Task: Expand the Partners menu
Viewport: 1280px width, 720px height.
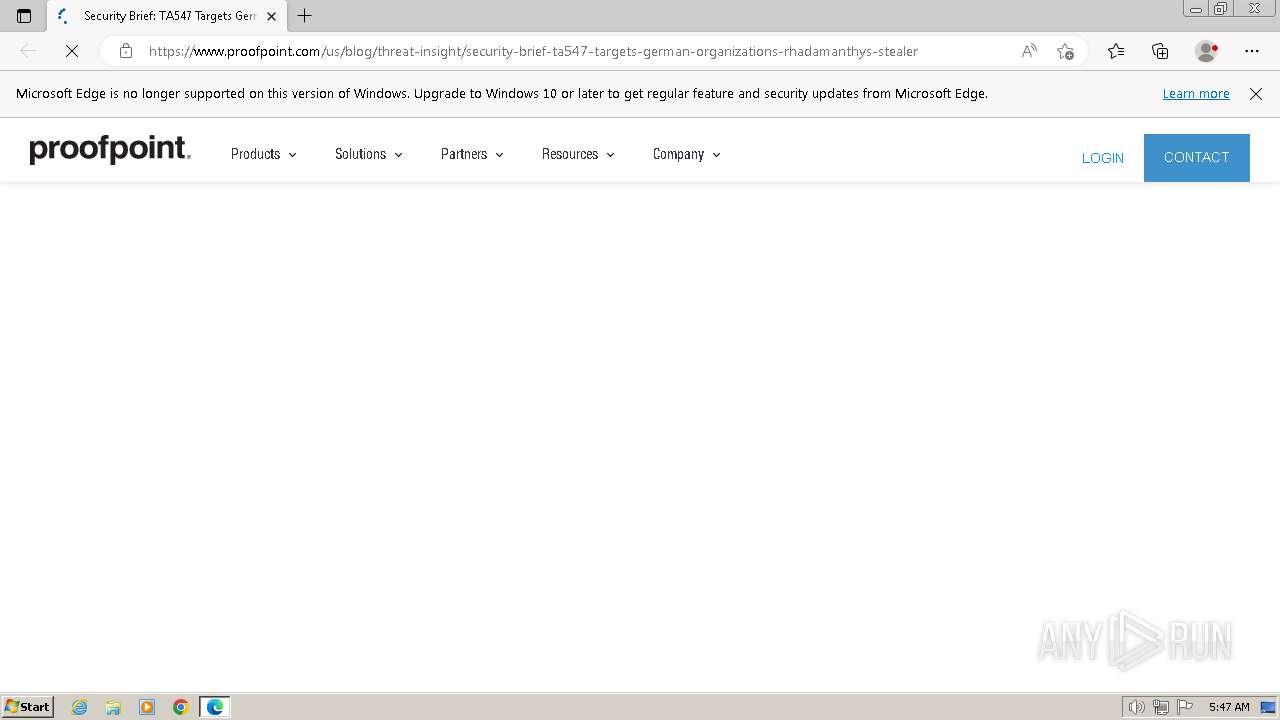Action: tap(472, 154)
